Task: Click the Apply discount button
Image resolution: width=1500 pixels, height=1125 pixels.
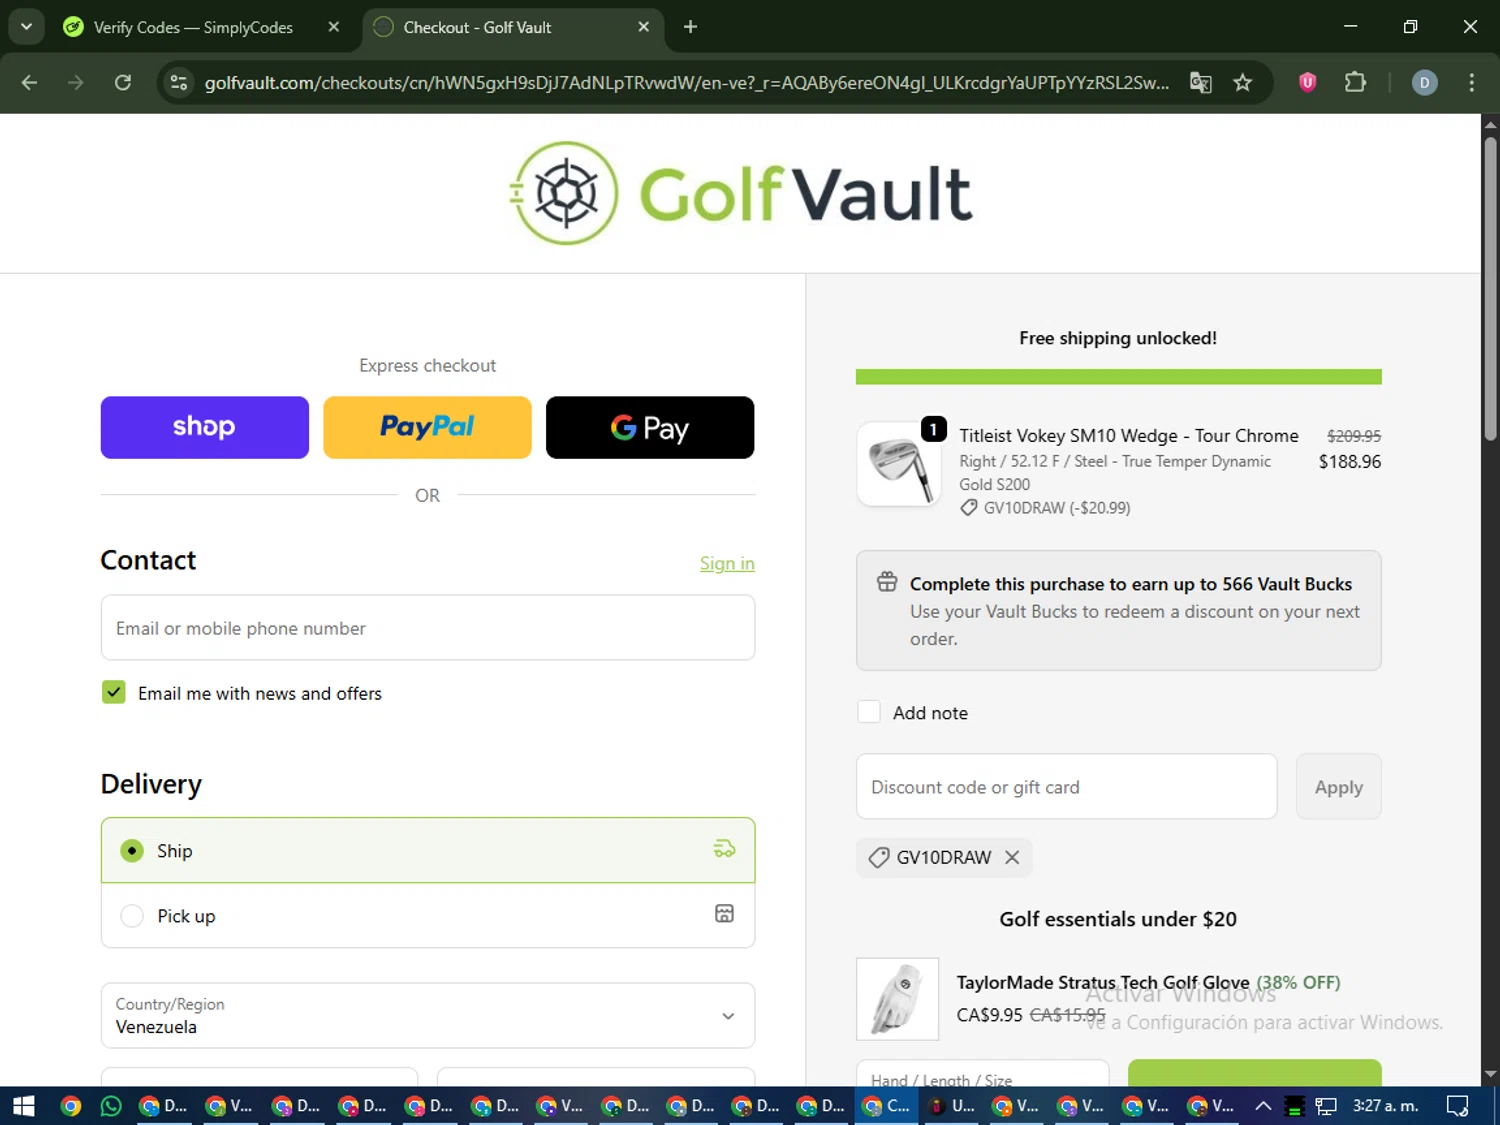Action: 1338,786
